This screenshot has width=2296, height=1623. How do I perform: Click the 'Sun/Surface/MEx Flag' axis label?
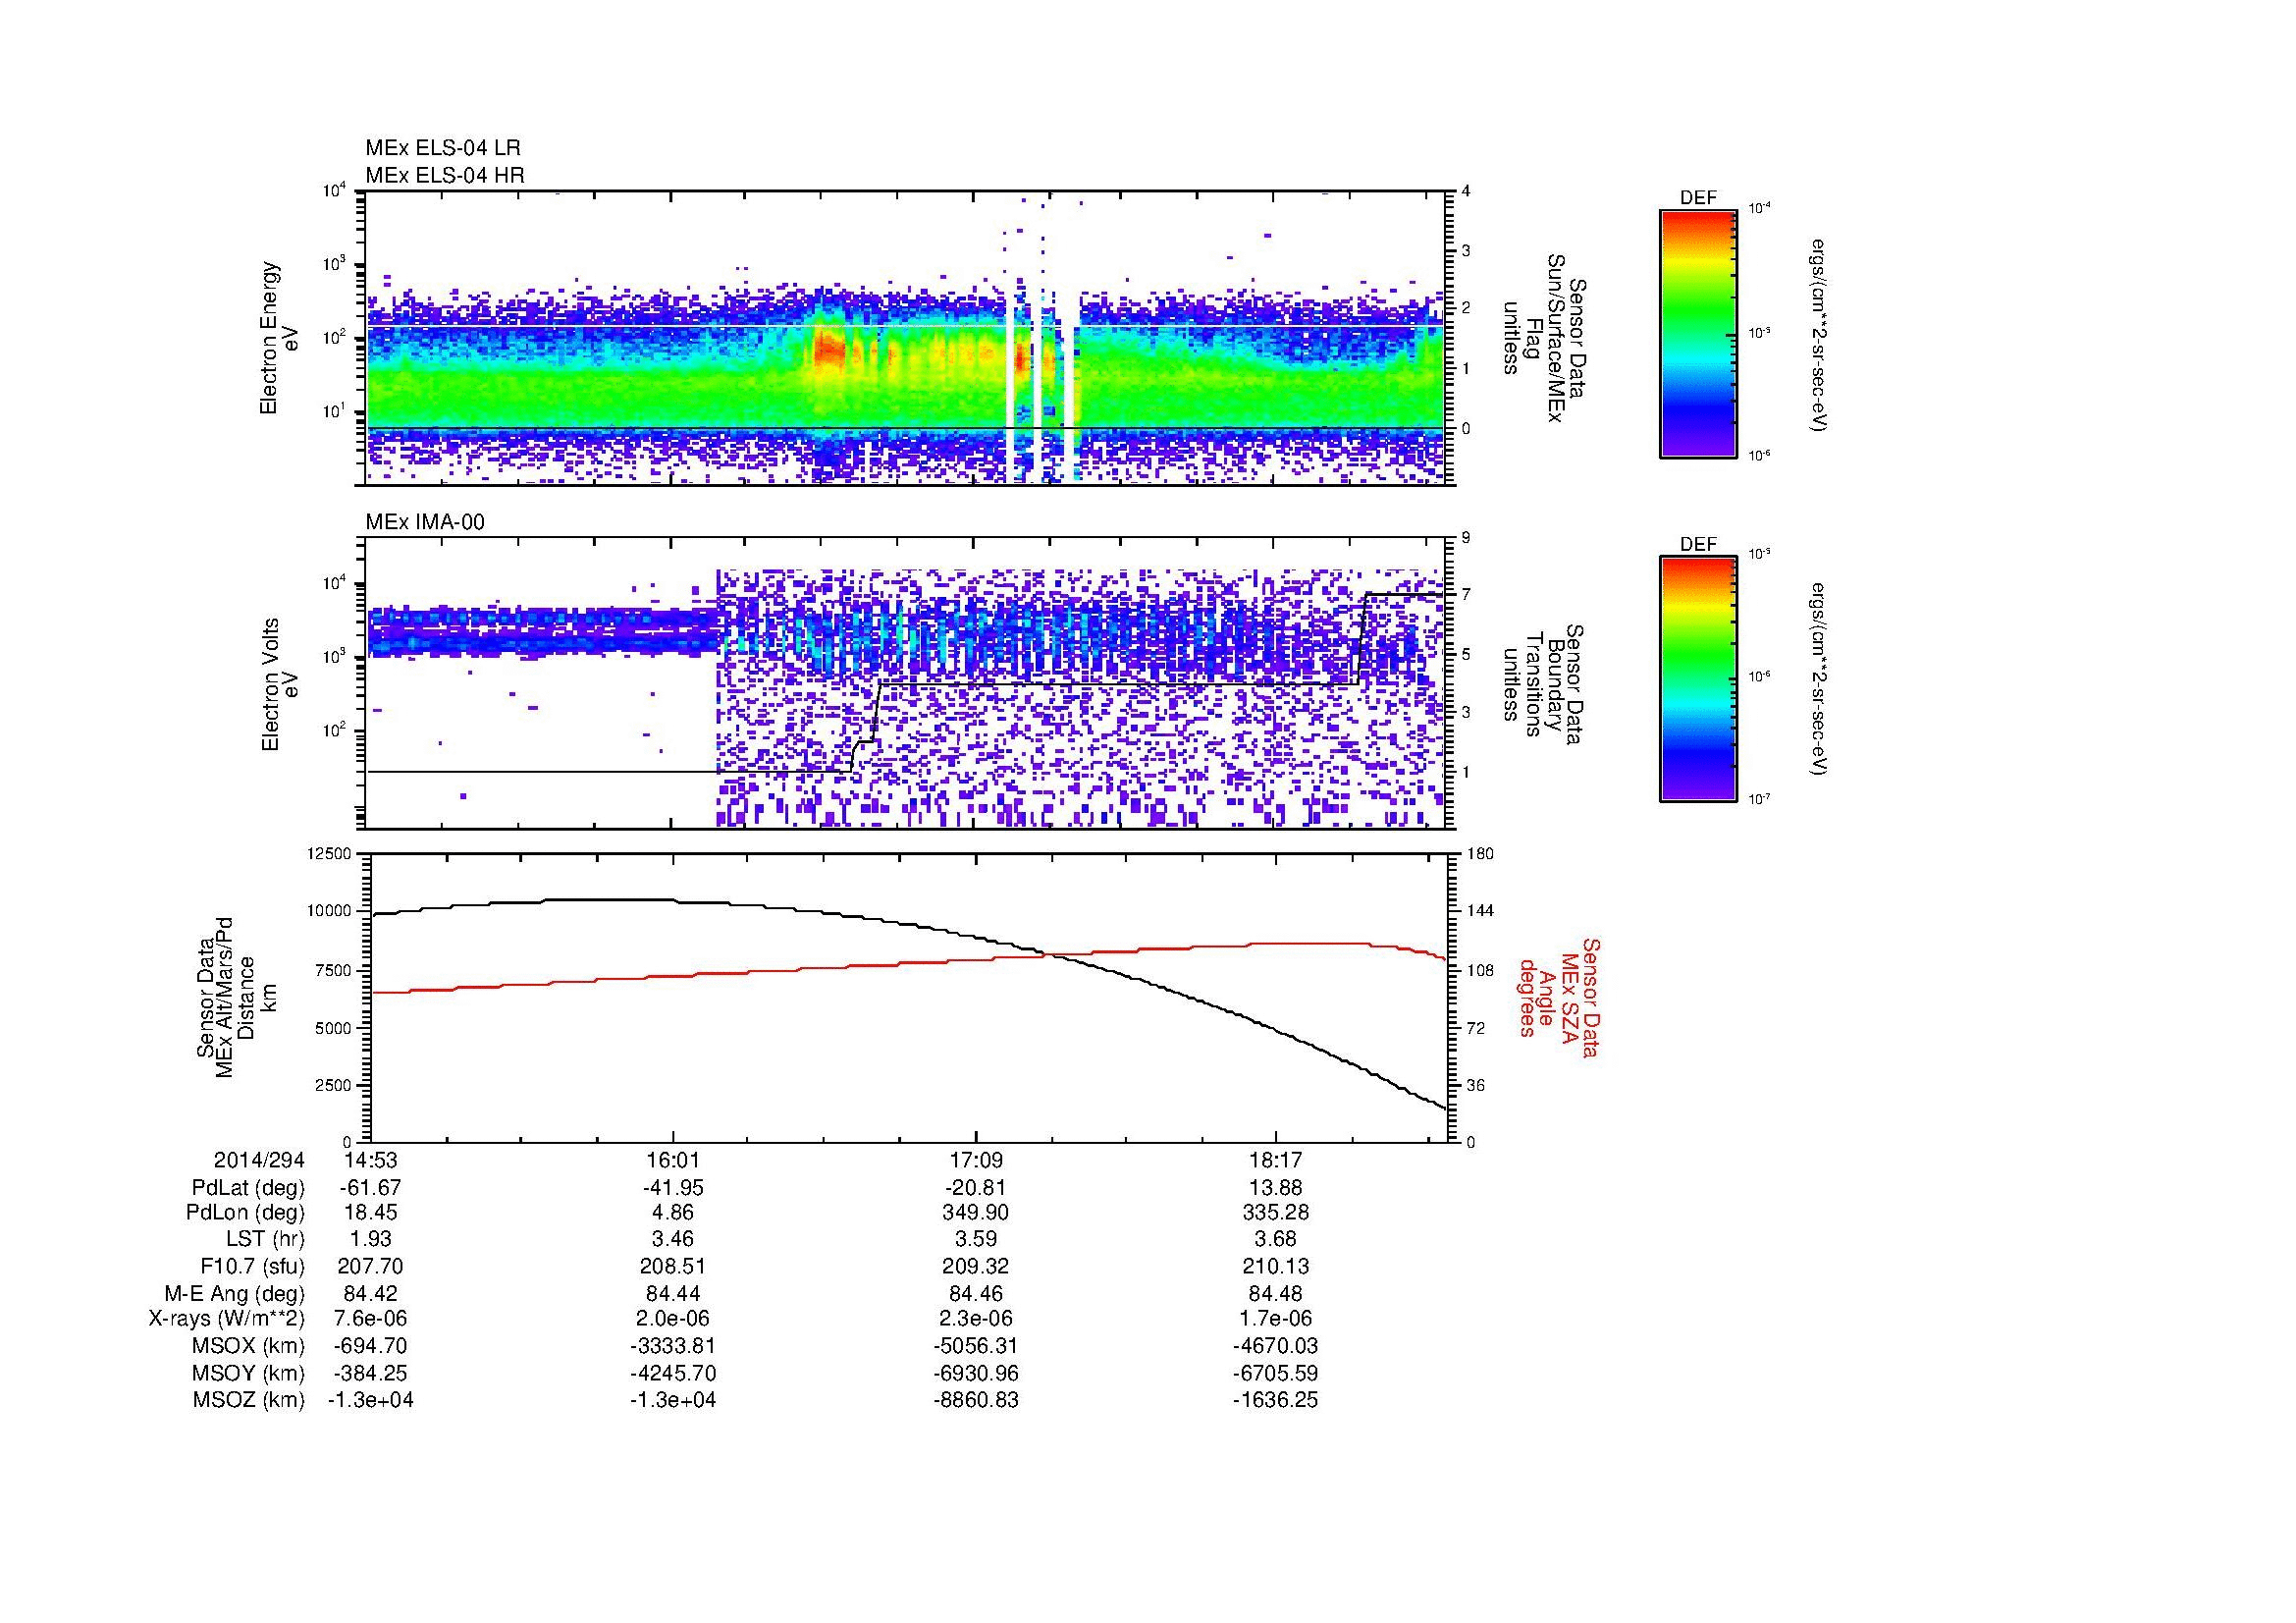[1542, 338]
